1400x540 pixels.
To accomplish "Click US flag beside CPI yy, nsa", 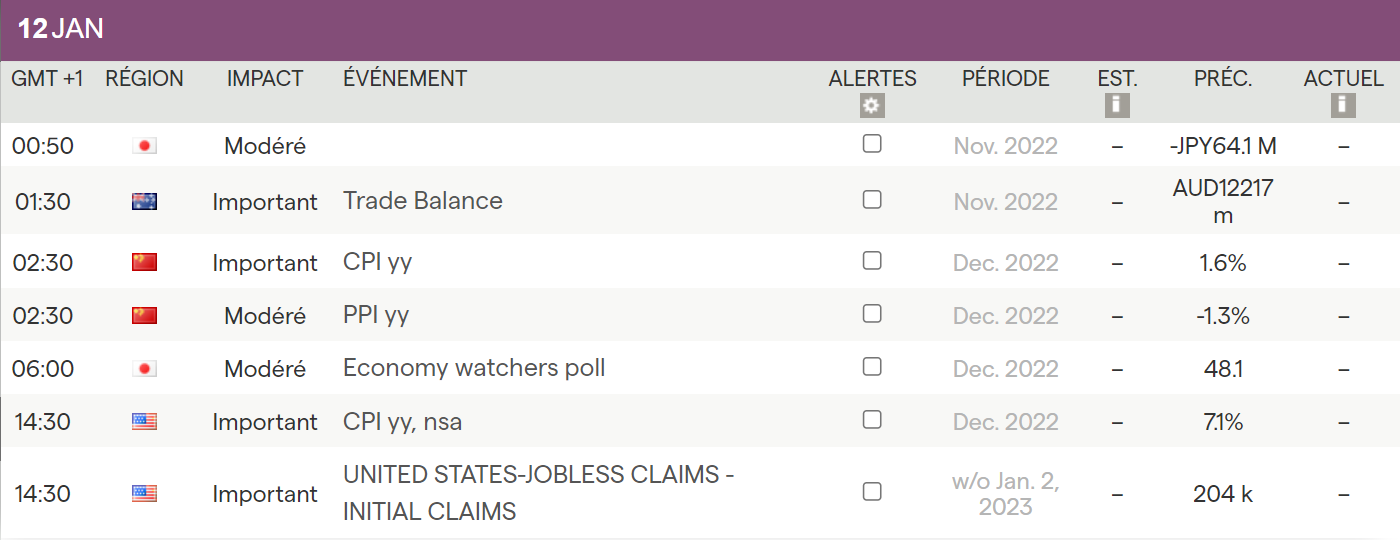I will coord(145,422).
